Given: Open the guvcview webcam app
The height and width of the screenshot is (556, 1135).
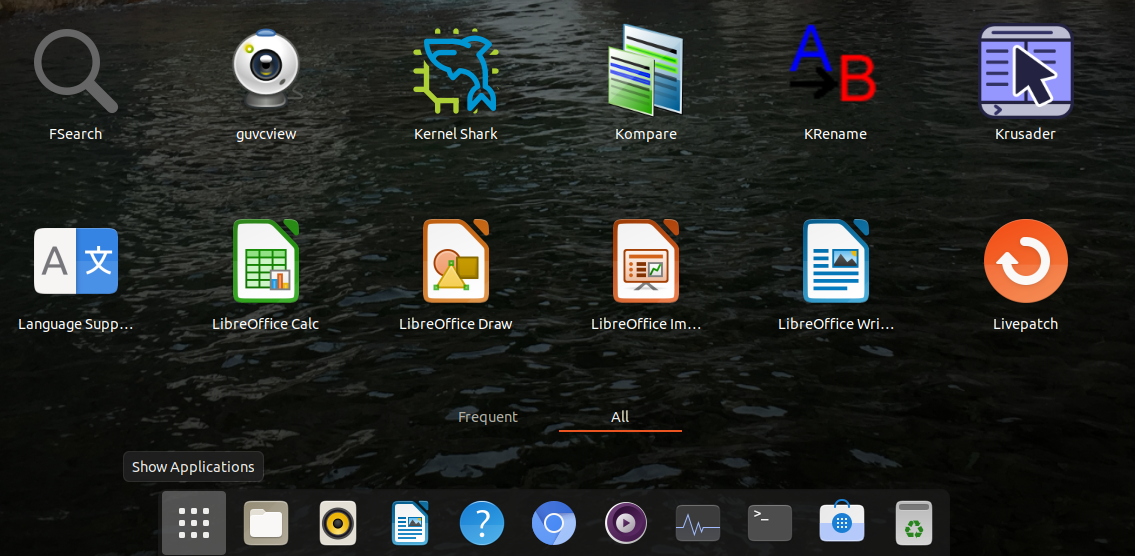Looking at the screenshot, I should (x=266, y=71).
